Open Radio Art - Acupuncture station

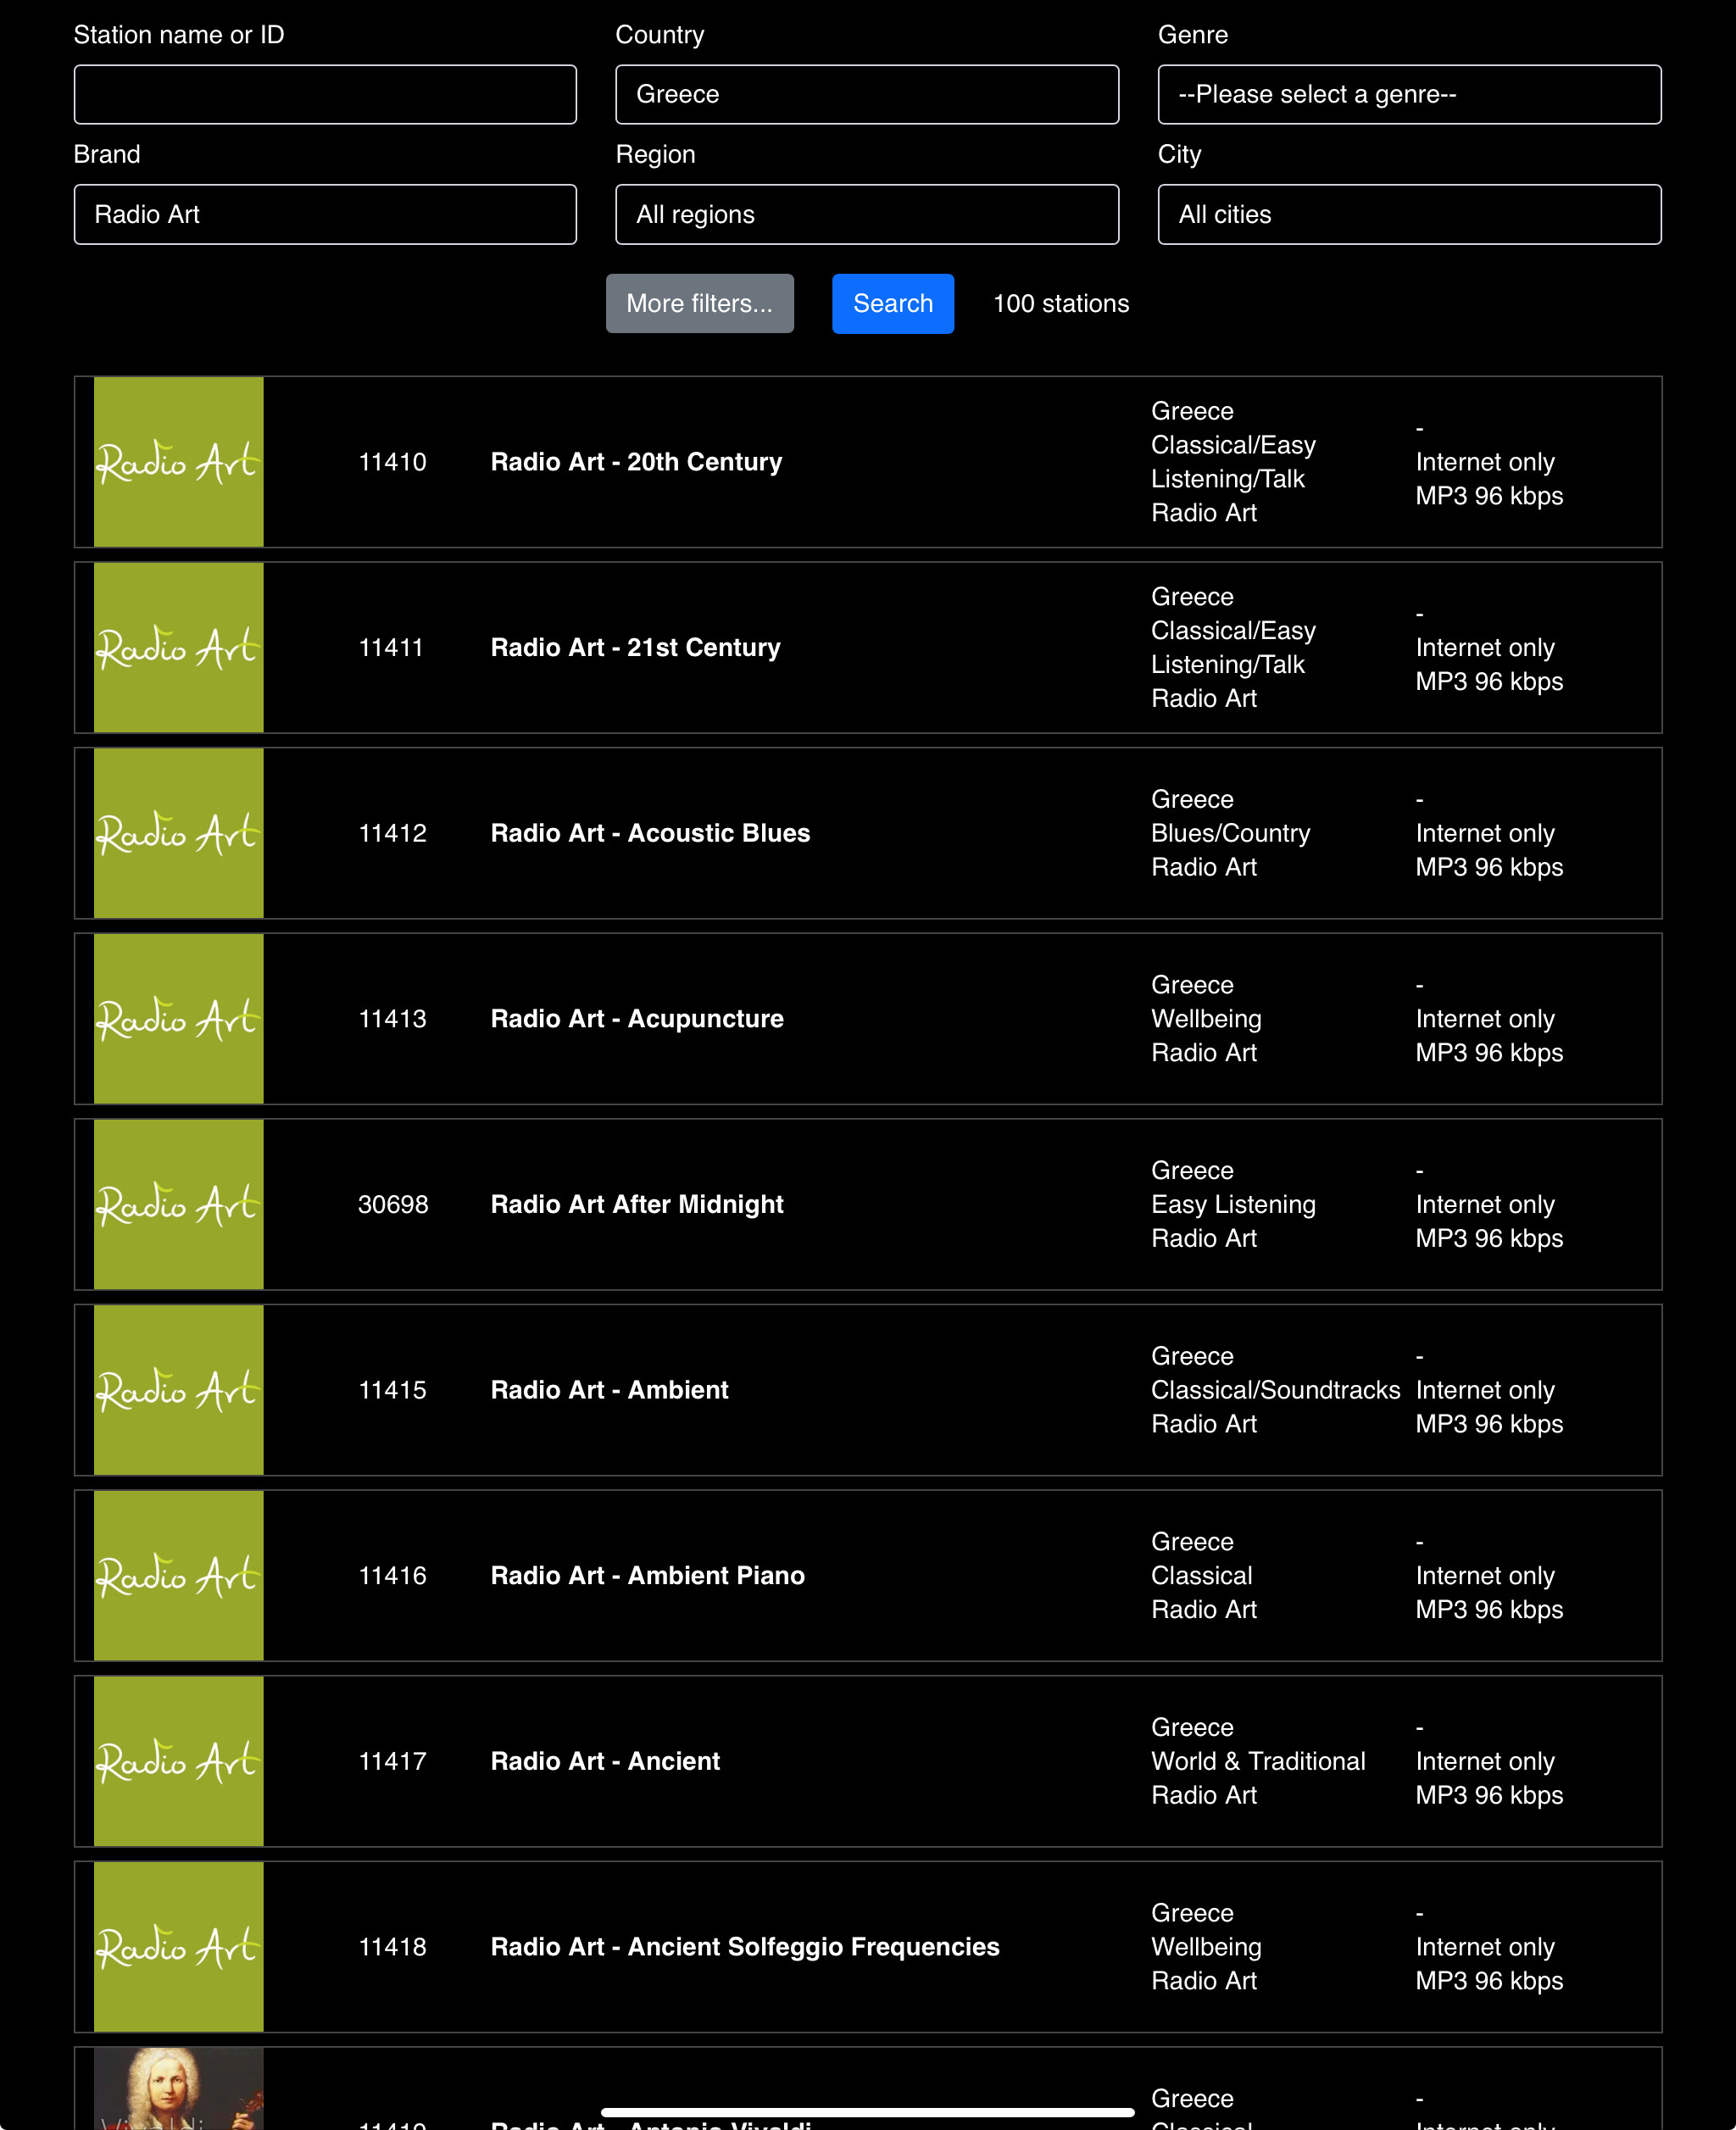coord(637,1019)
